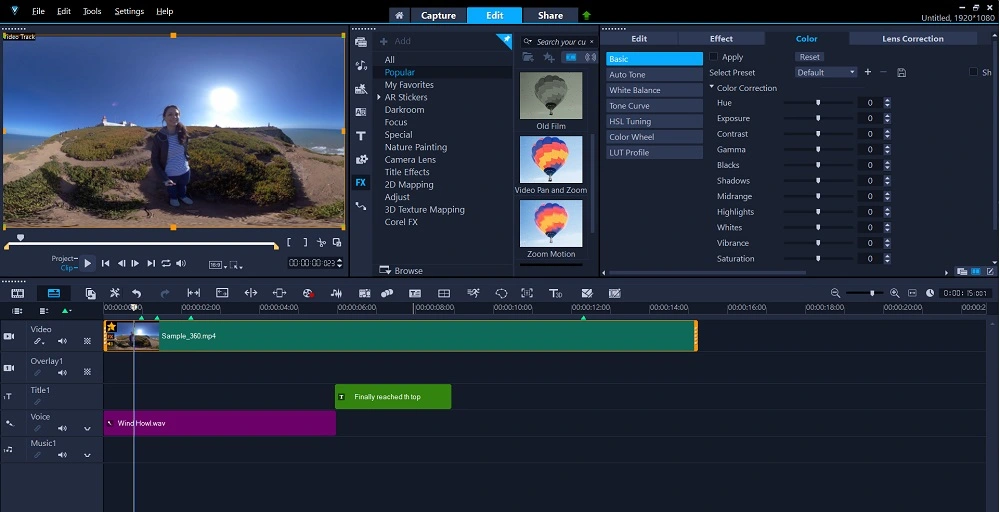Expand the AR Stickers category
This screenshot has width=1000, height=512.
click(x=378, y=97)
